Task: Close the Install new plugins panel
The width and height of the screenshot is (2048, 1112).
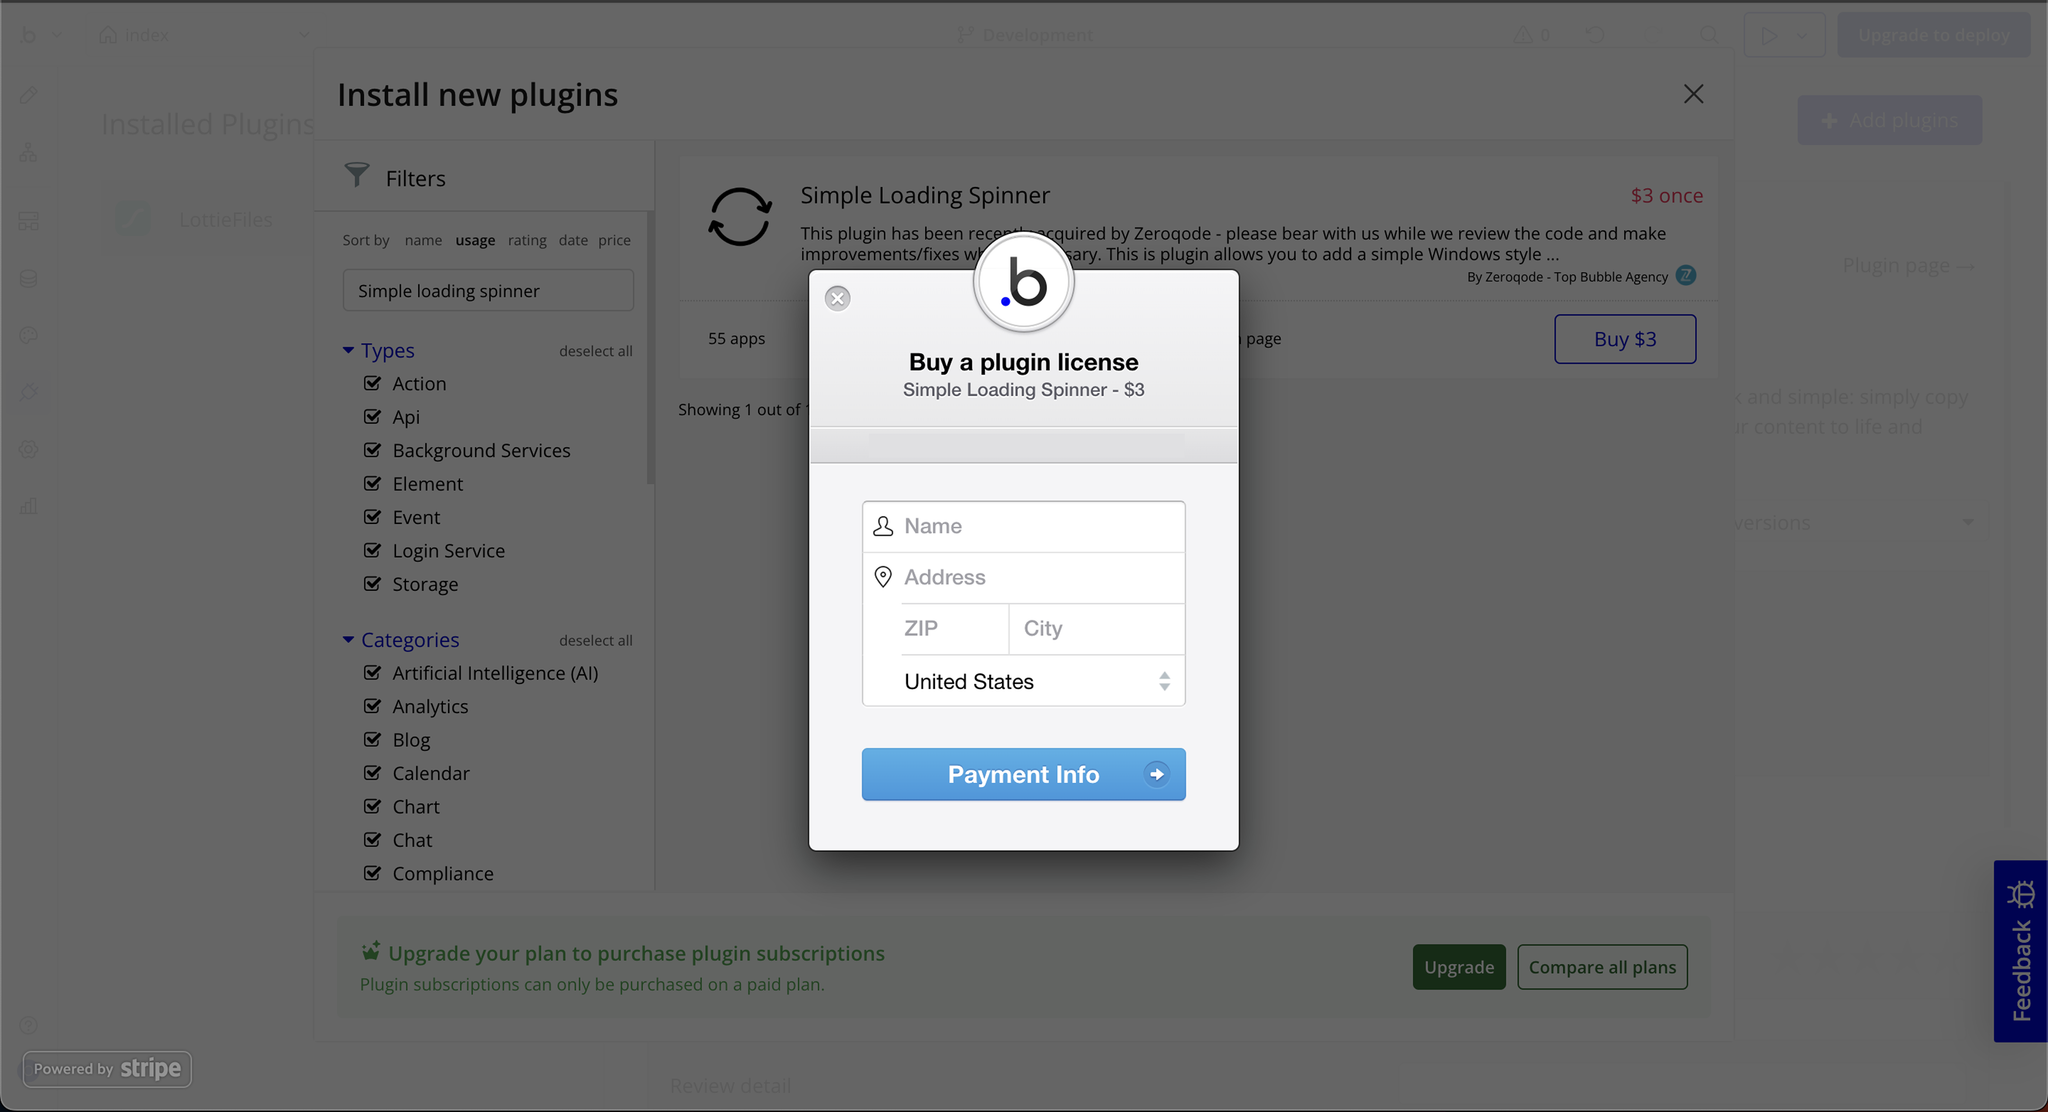Action: [x=1693, y=94]
